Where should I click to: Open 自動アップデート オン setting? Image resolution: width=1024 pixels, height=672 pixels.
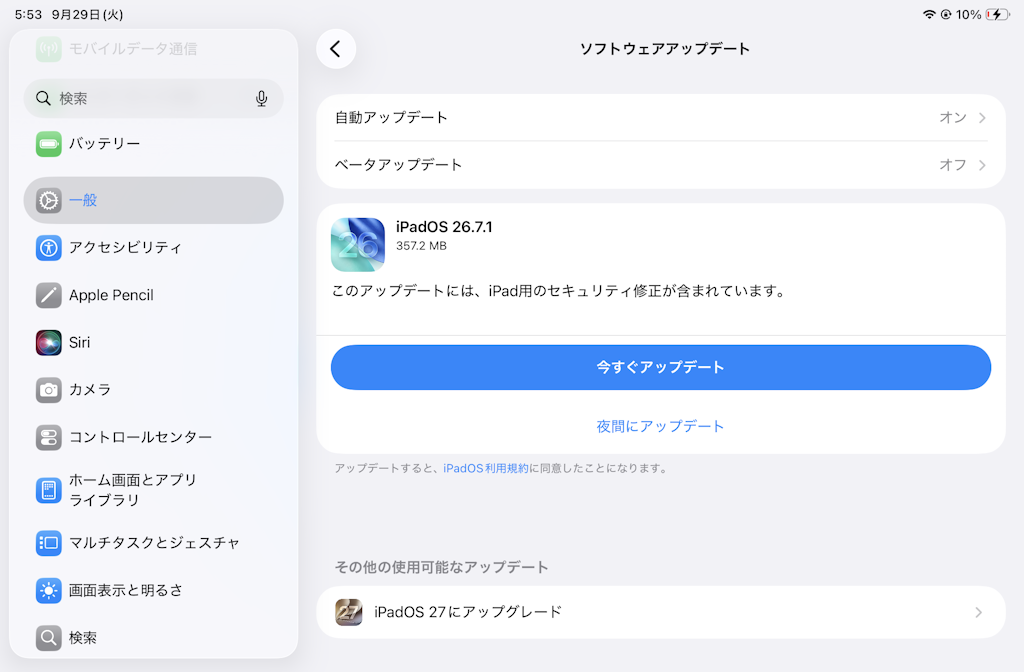click(661, 118)
